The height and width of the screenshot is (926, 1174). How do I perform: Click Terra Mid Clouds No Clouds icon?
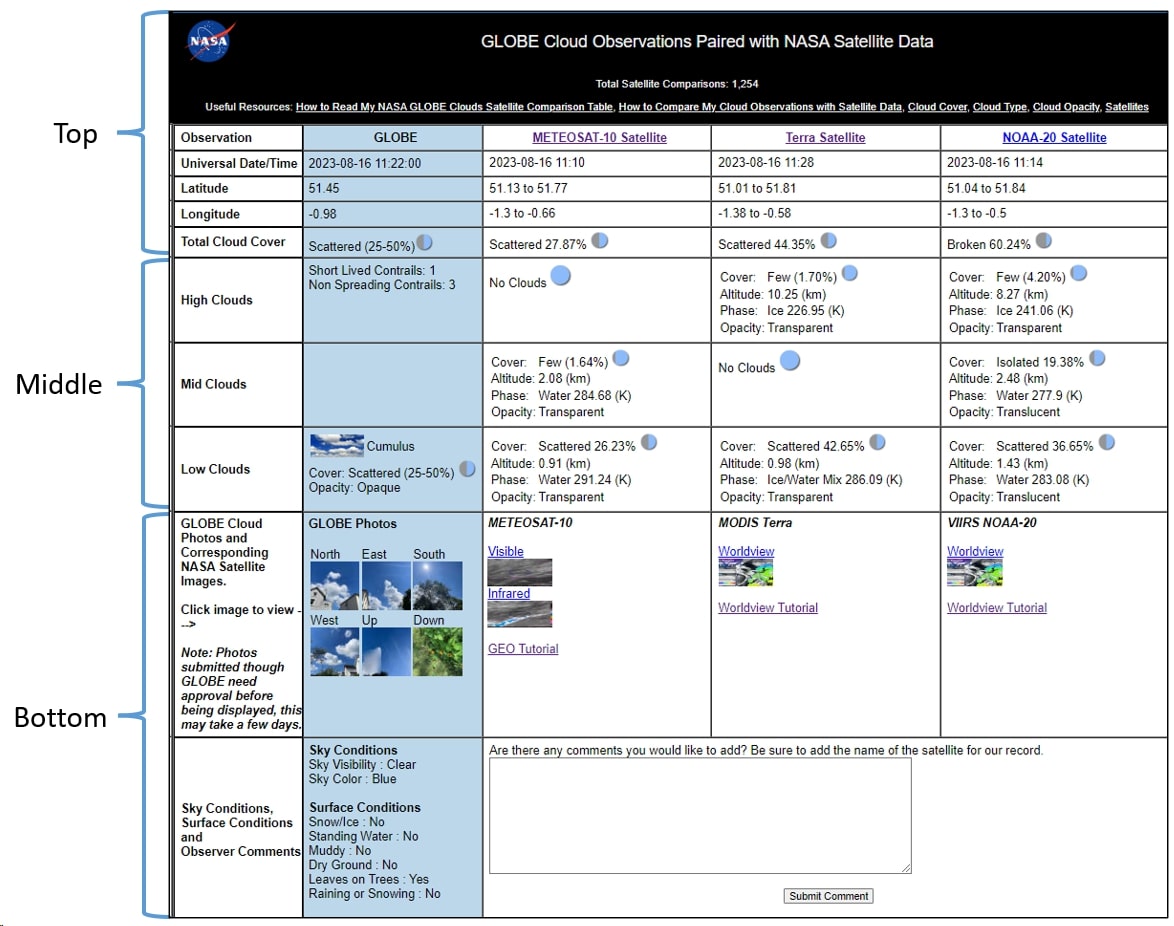790,362
